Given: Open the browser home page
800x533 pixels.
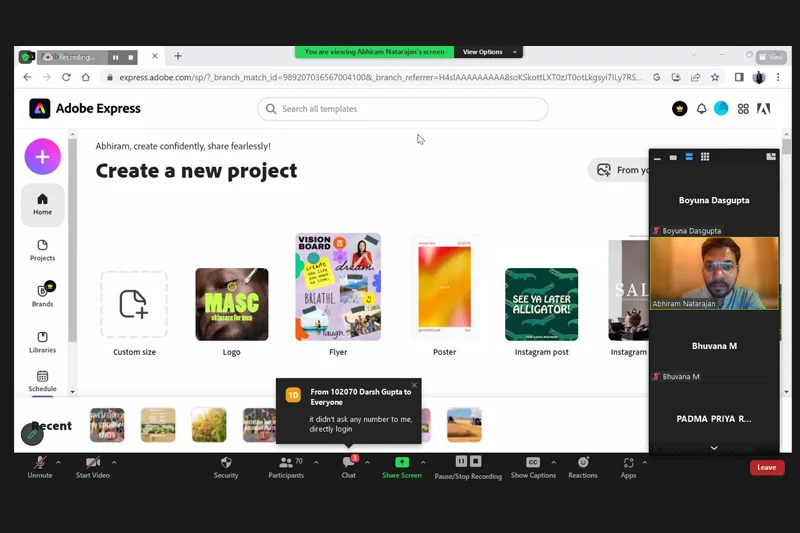Looking at the screenshot, I should [x=86, y=77].
